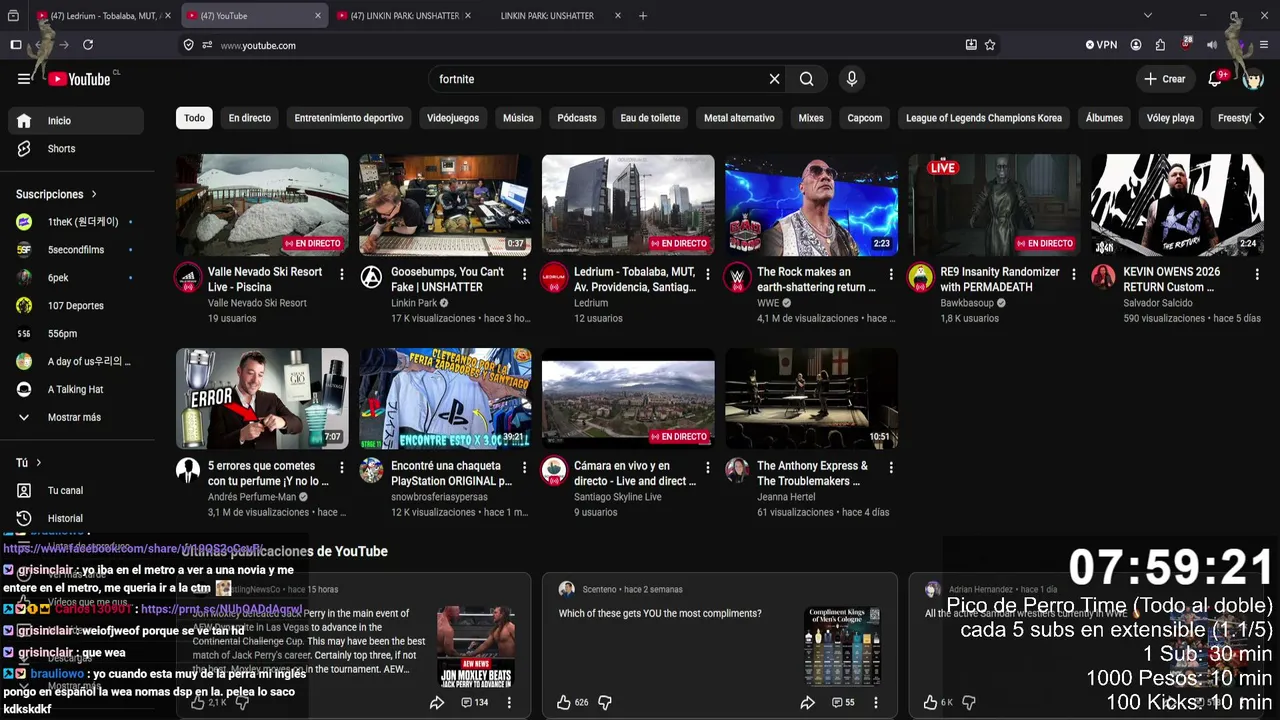Open options for RE9 Insanity Randomizer stream
The width and height of the screenshot is (1280, 720).
(1074, 274)
